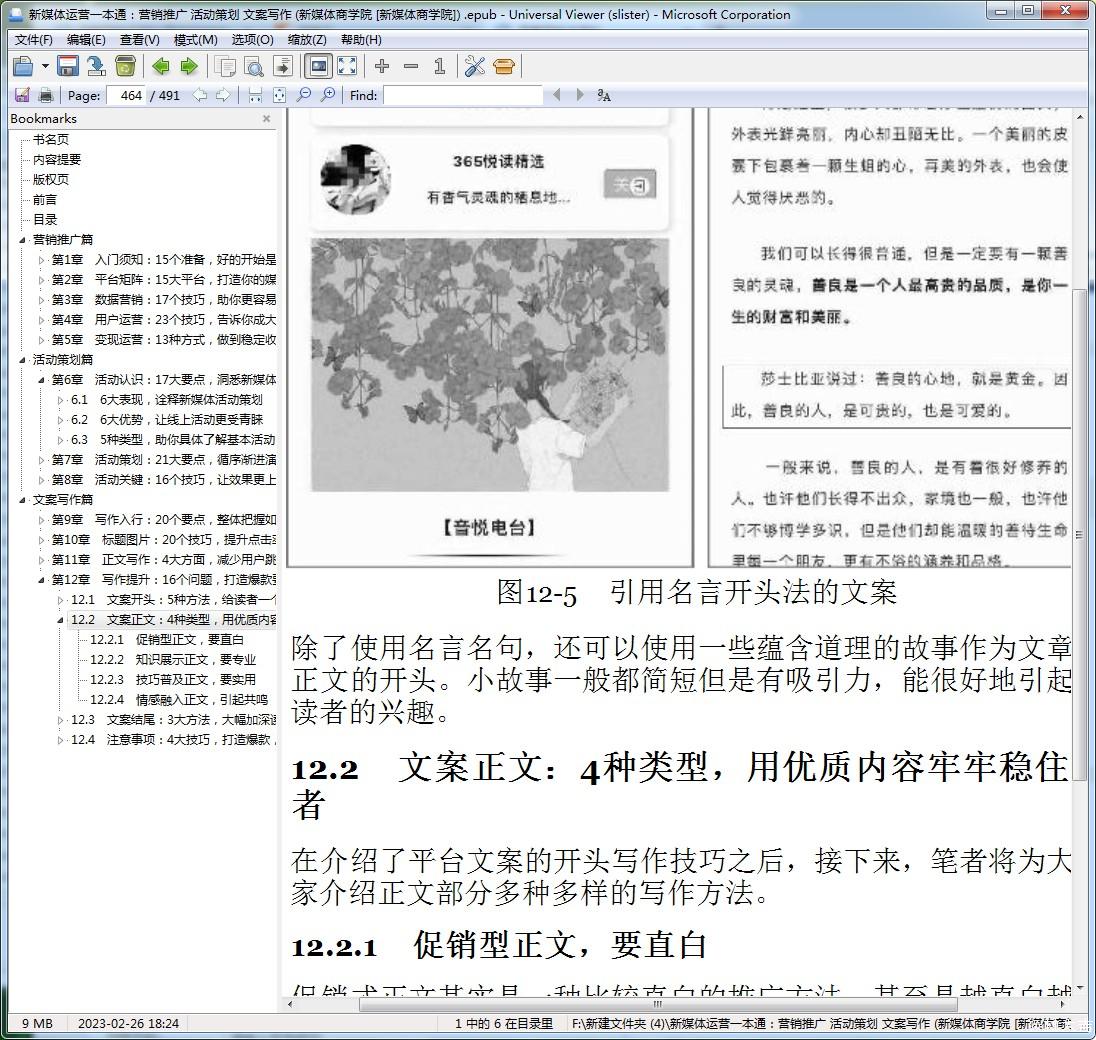The width and height of the screenshot is (1096, 1040).
Task: Click the full screen toolbar icon
Action: [x=347, y=66]
